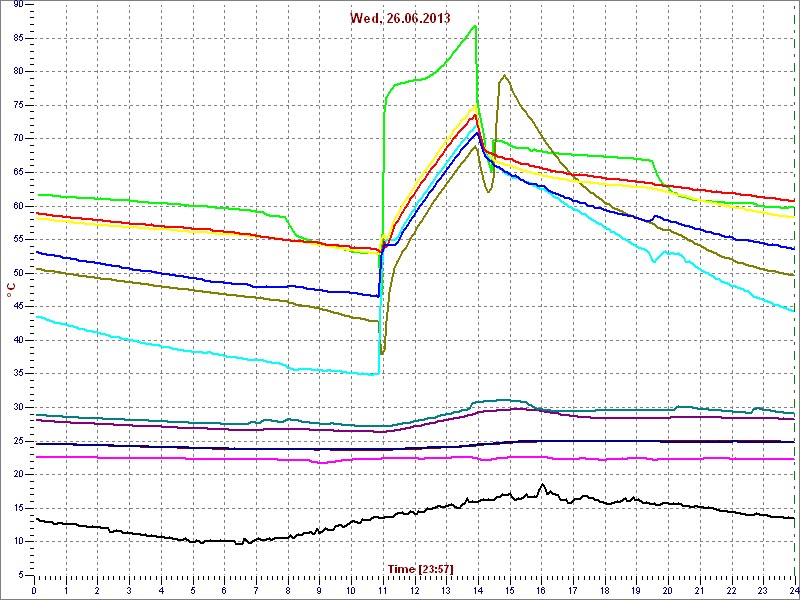Select the 55 label on temperature axis
The image size is (800, 600).
[18, 240]
